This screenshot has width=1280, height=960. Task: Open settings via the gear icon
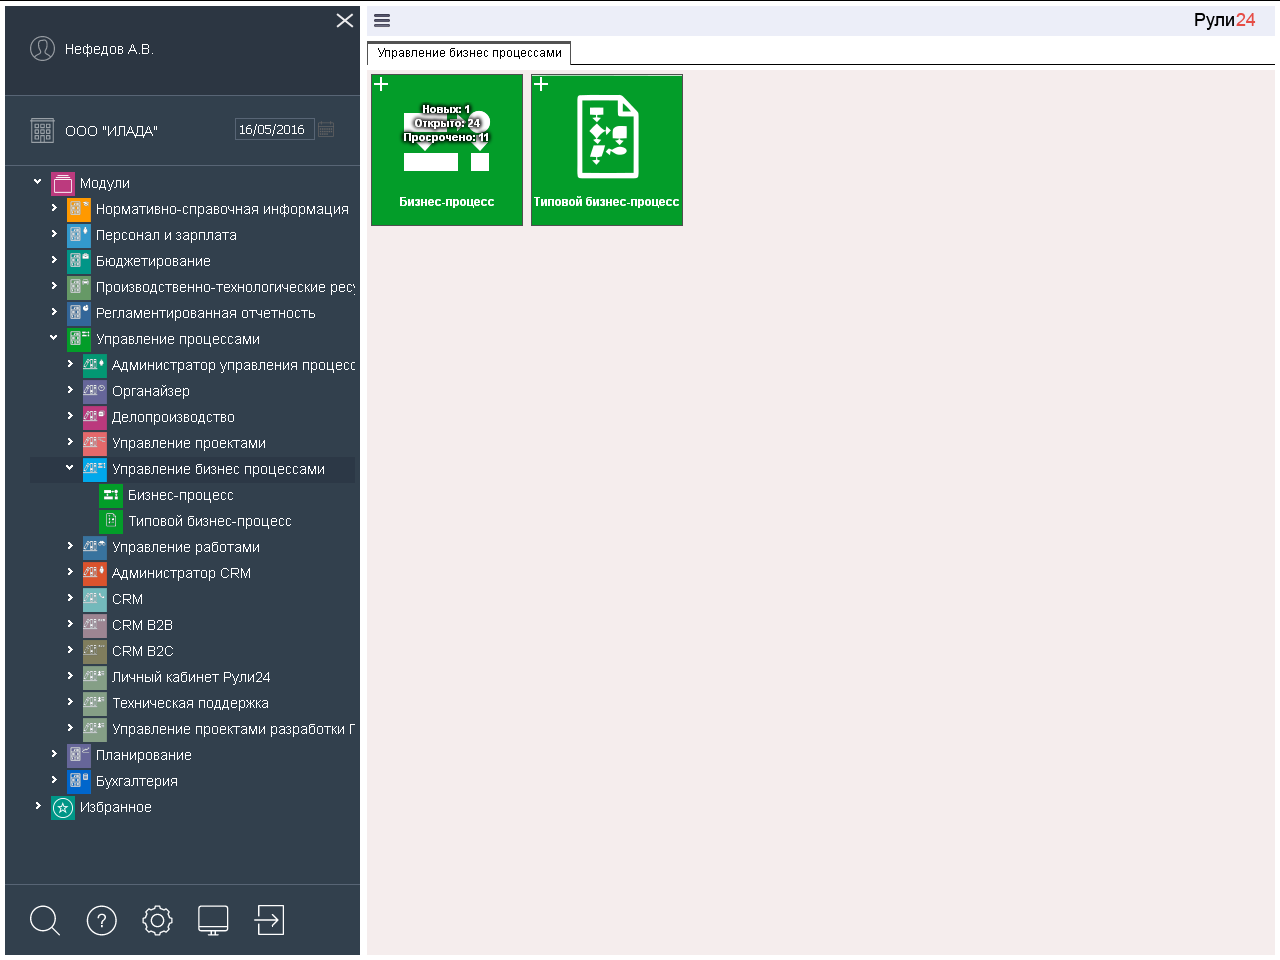click(157, 920)
